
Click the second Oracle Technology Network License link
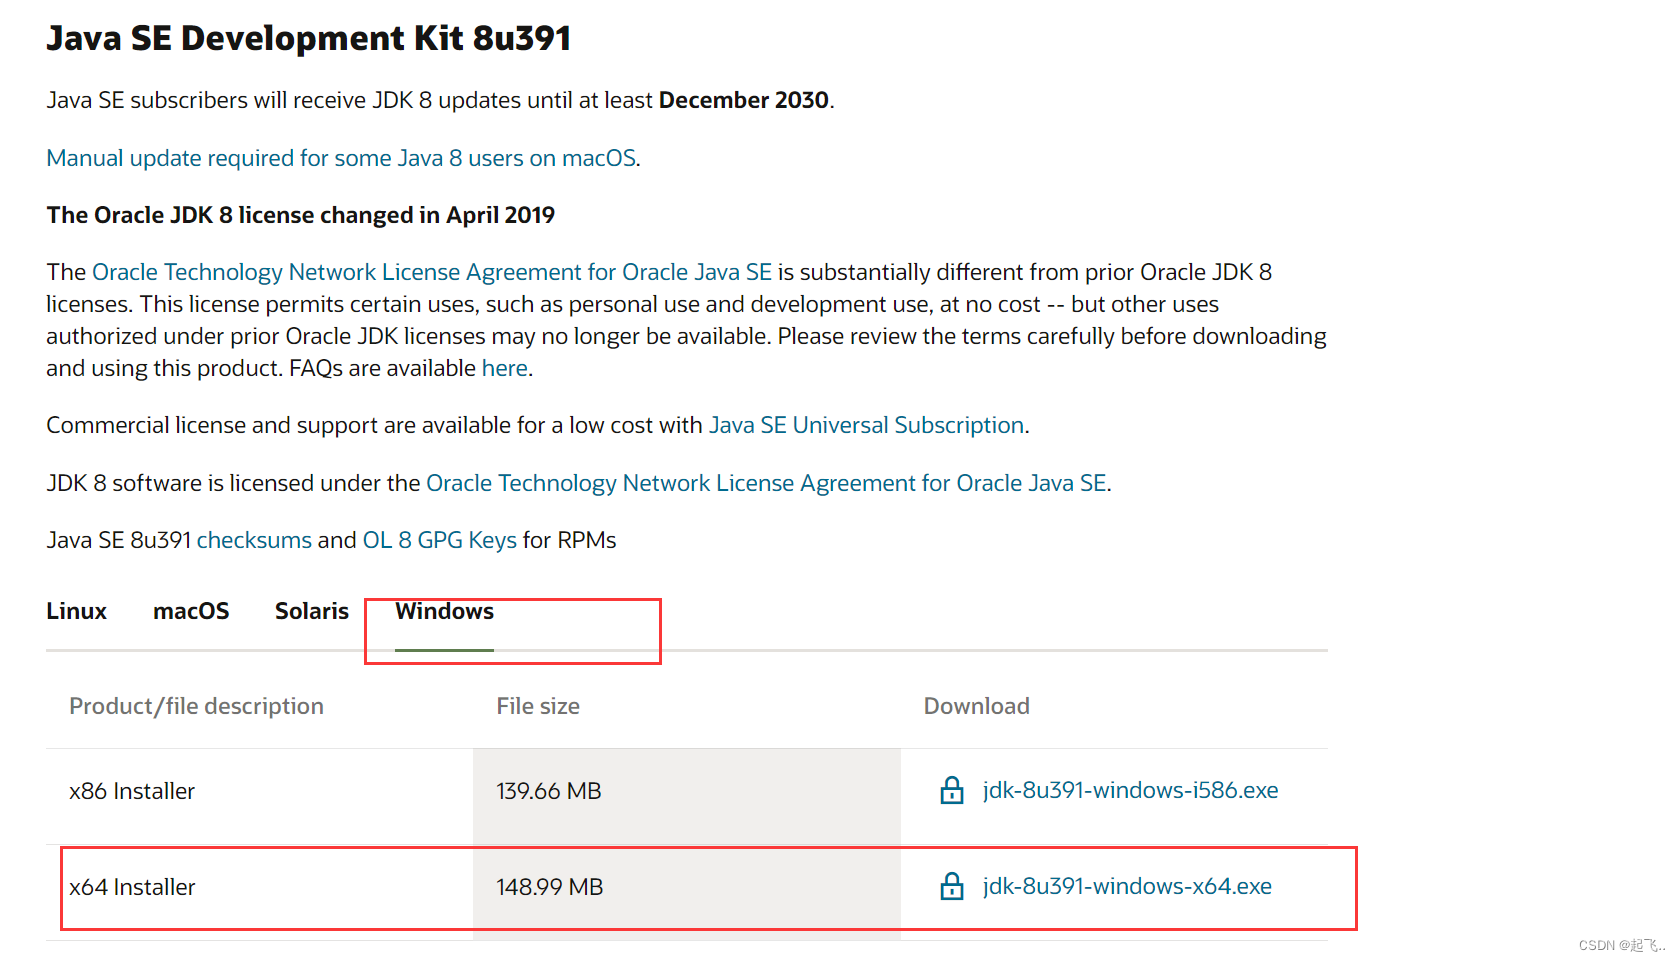pos(767,483)
